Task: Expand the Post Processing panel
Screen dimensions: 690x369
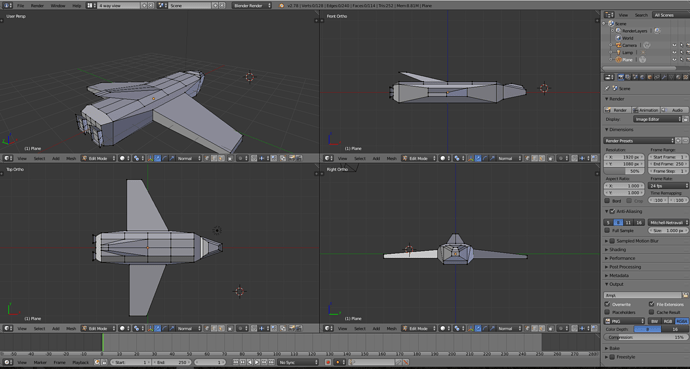Action: [625, 267]
